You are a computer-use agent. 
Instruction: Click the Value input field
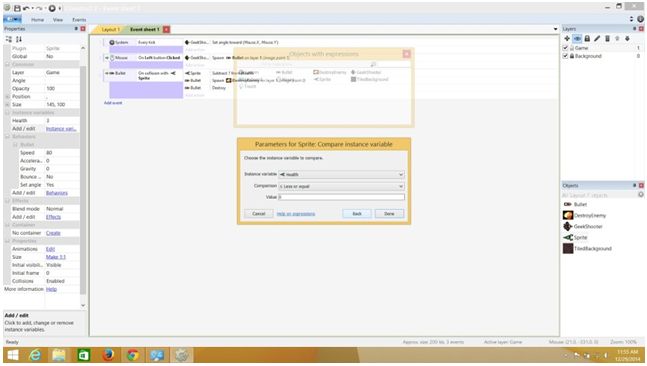coord(342,197)
